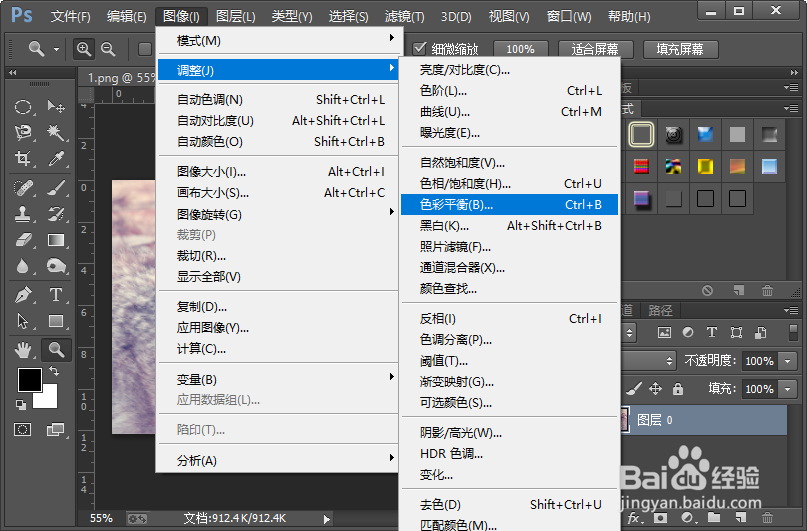Select the Hand tool

23,350
